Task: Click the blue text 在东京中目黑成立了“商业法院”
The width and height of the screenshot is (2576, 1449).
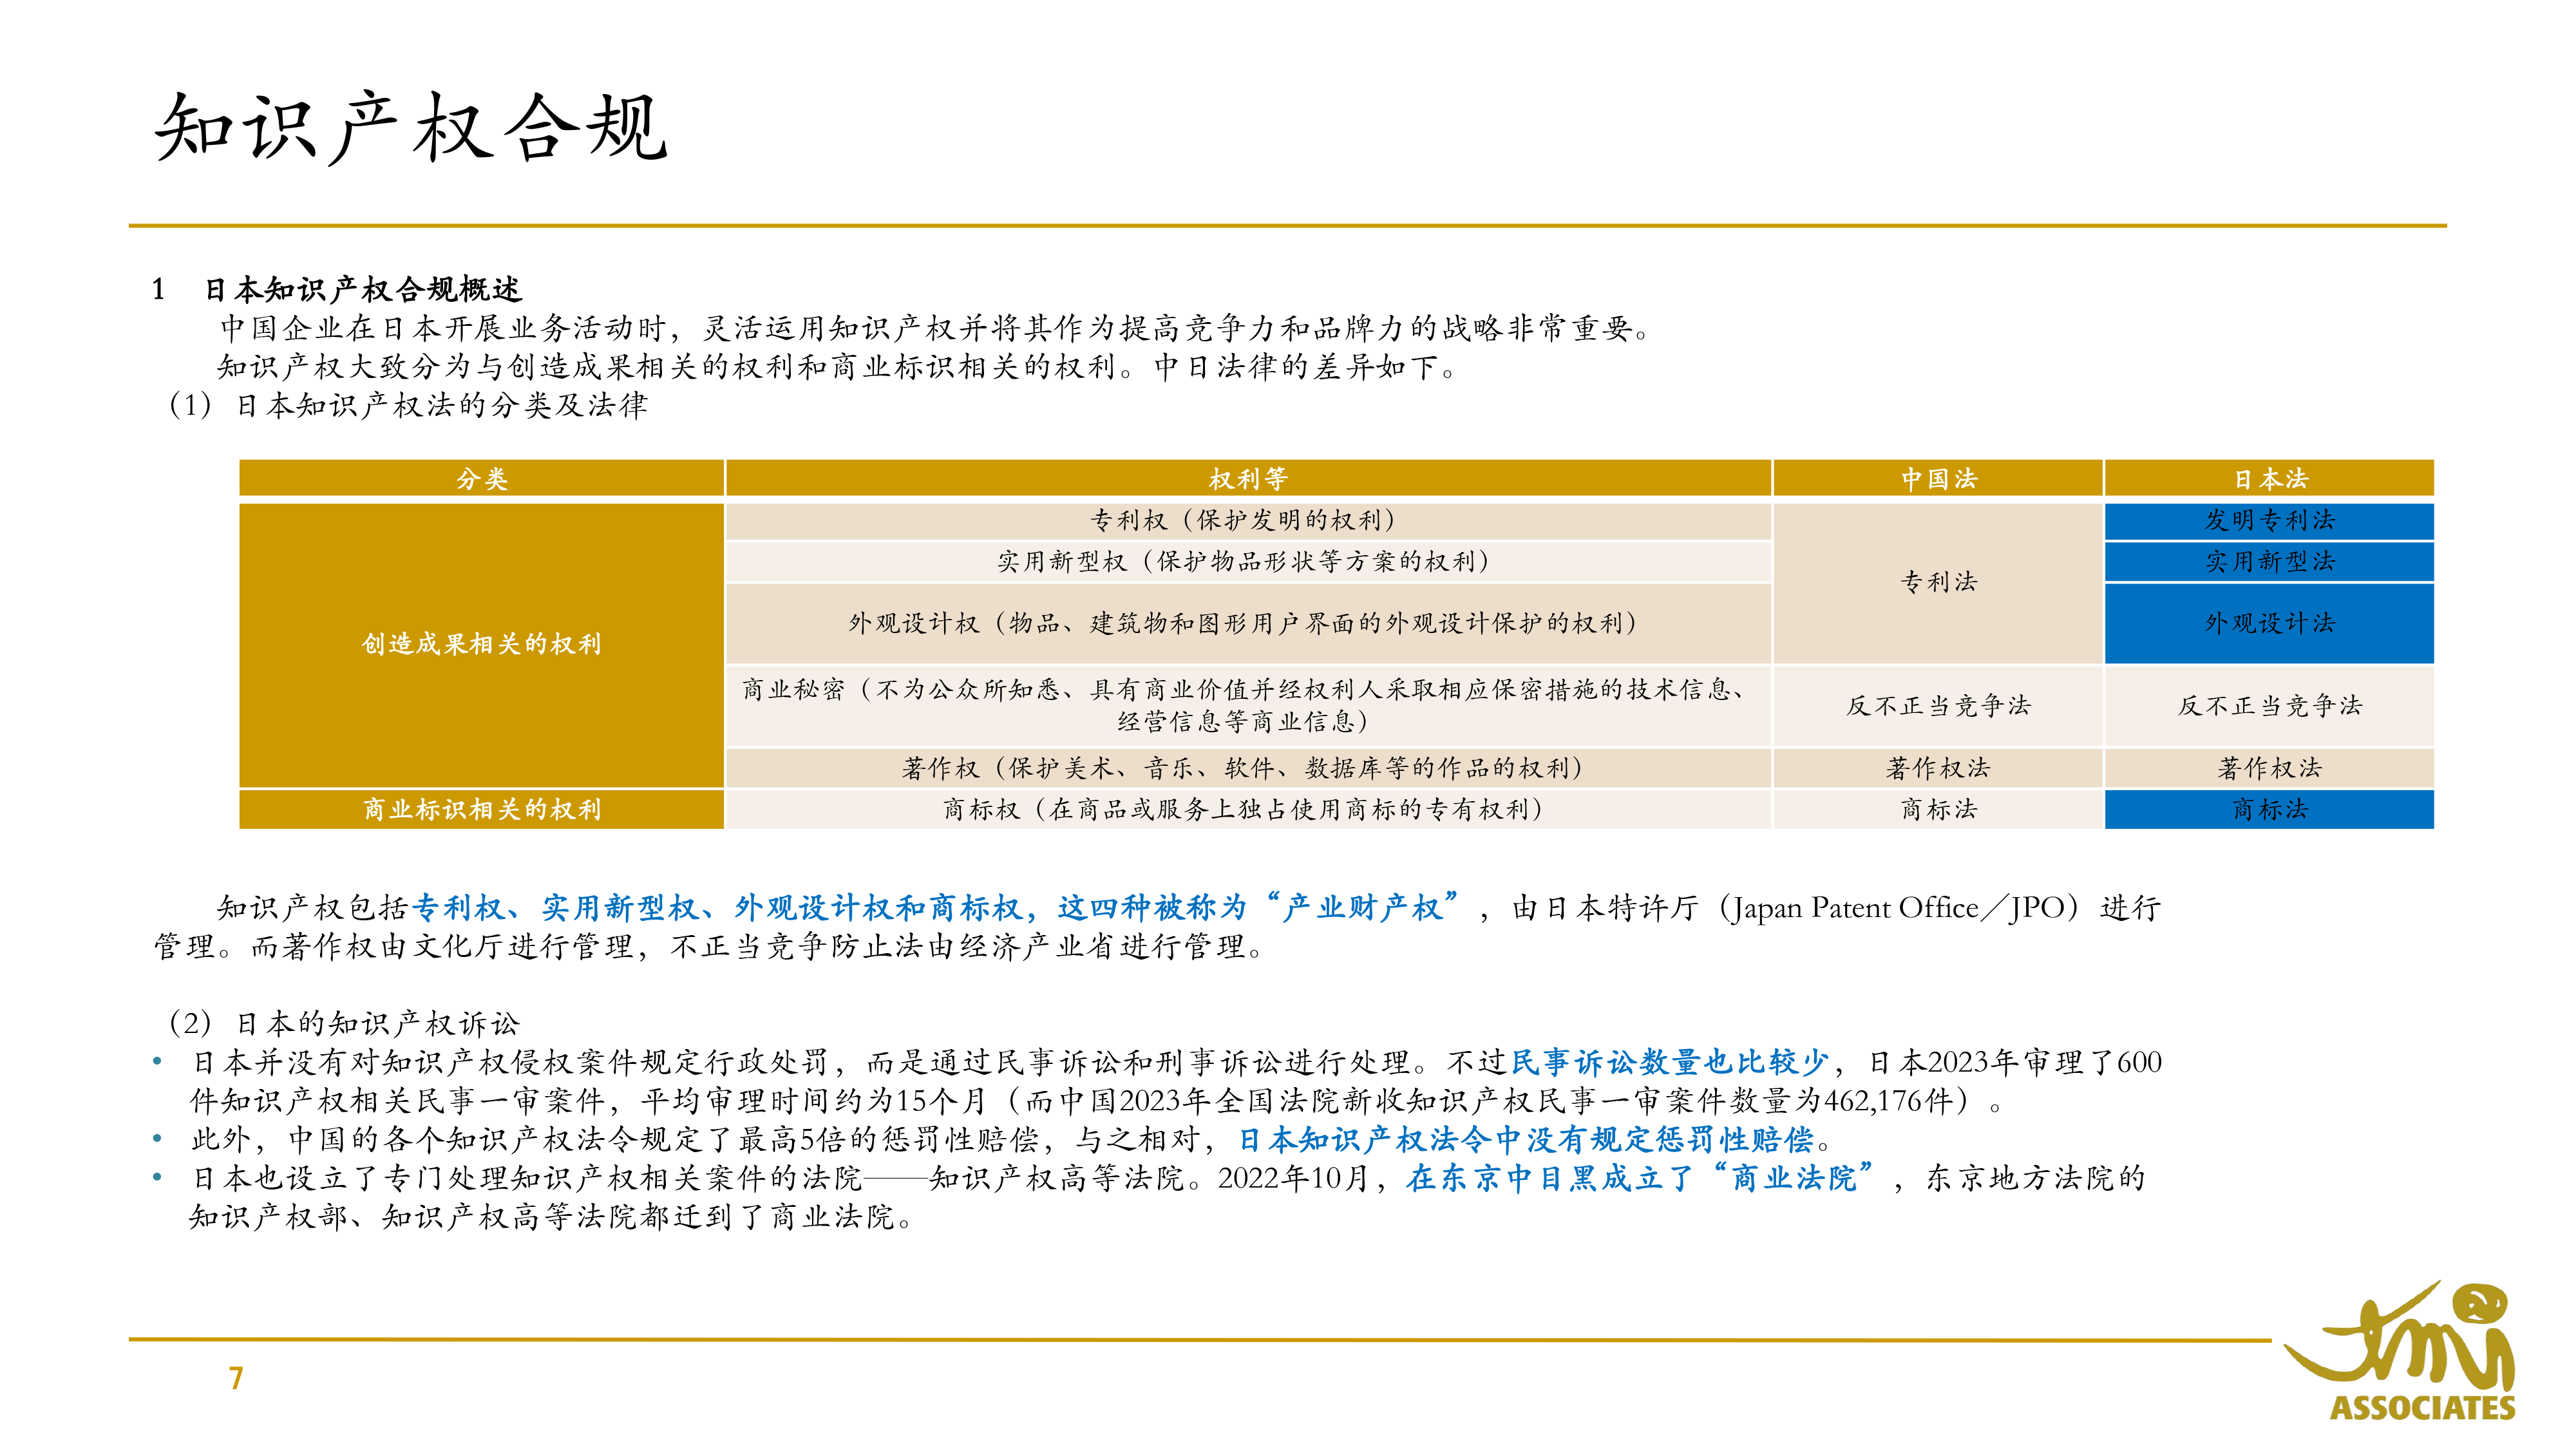Action: coord(1641,1178)
